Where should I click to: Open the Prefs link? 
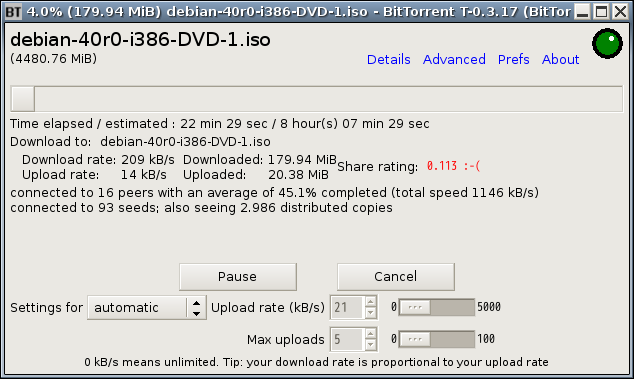(514, 59)
